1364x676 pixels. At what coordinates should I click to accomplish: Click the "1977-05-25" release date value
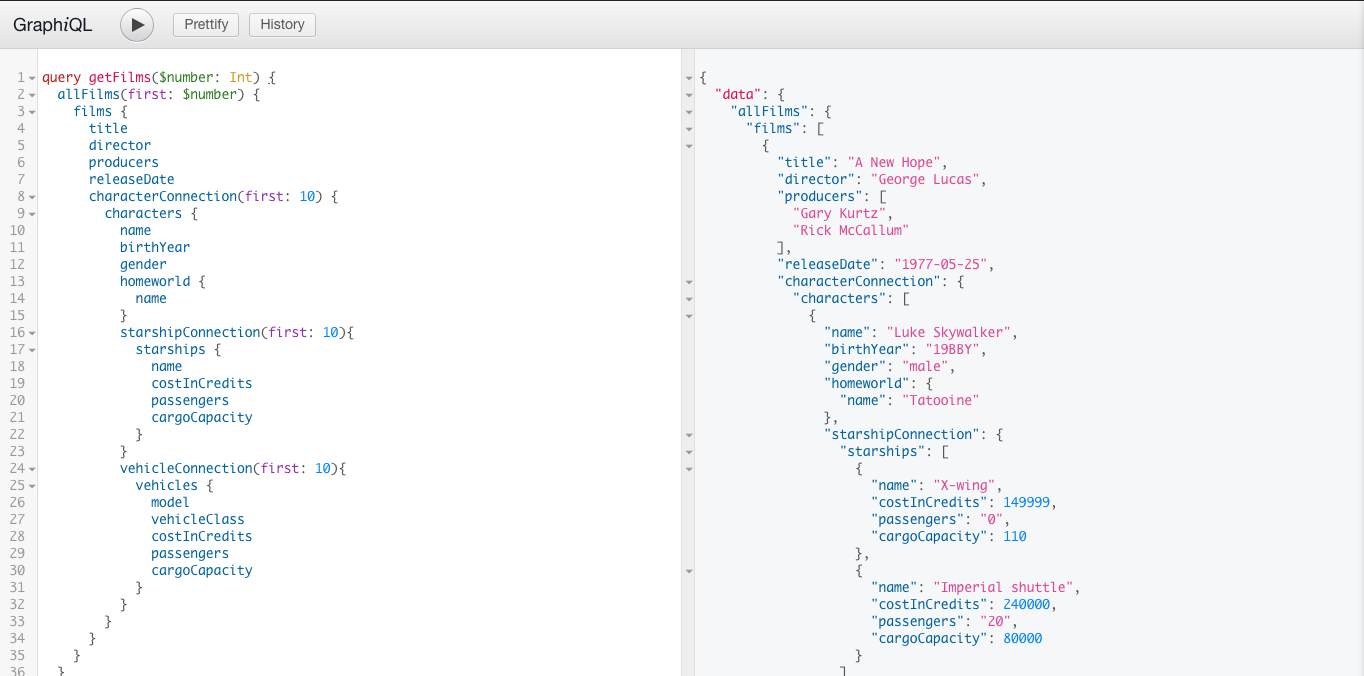point(941,264)
